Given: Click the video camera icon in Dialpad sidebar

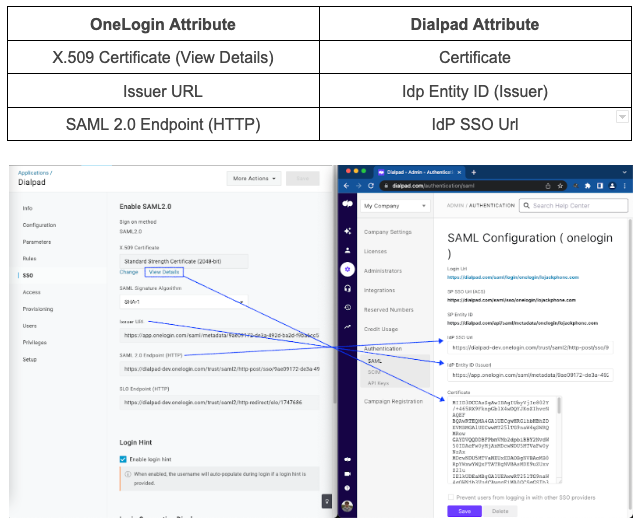Looking at the screenshot, I should (347, 474).
